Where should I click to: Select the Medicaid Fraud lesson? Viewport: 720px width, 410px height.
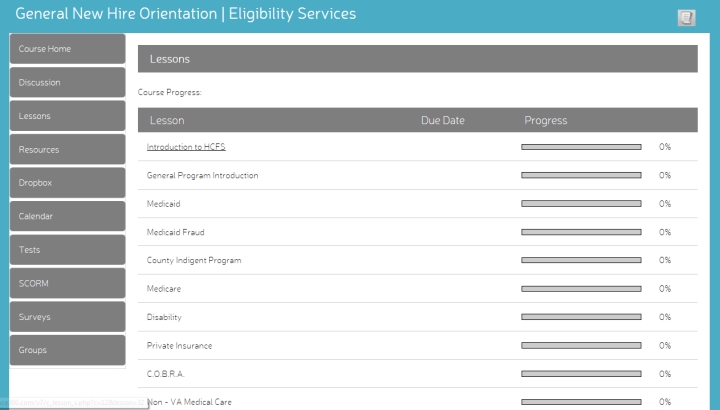tap(179, 232)
